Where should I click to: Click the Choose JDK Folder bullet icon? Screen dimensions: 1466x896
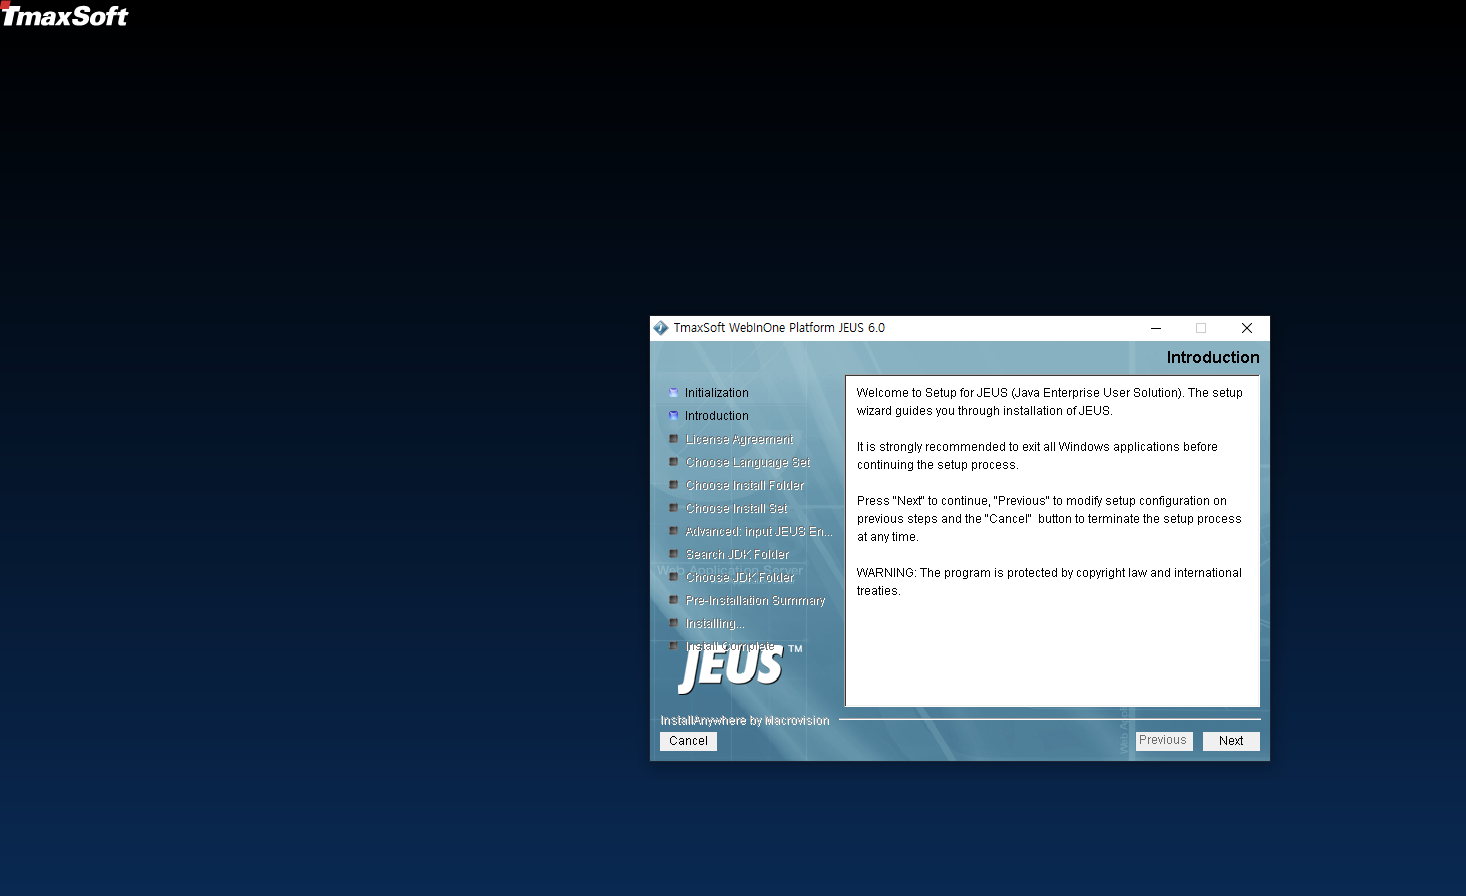(673, 576)
